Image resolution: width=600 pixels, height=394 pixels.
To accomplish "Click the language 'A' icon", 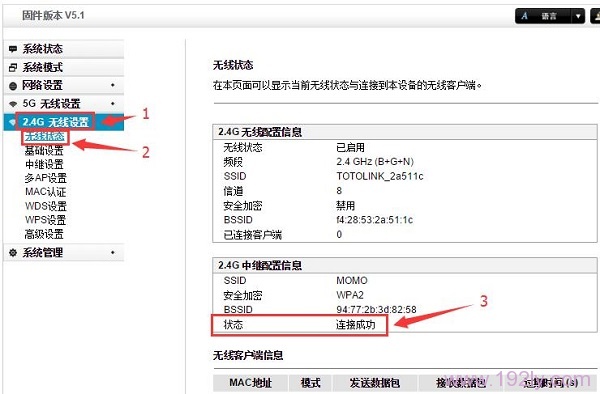I will (524, 16).
